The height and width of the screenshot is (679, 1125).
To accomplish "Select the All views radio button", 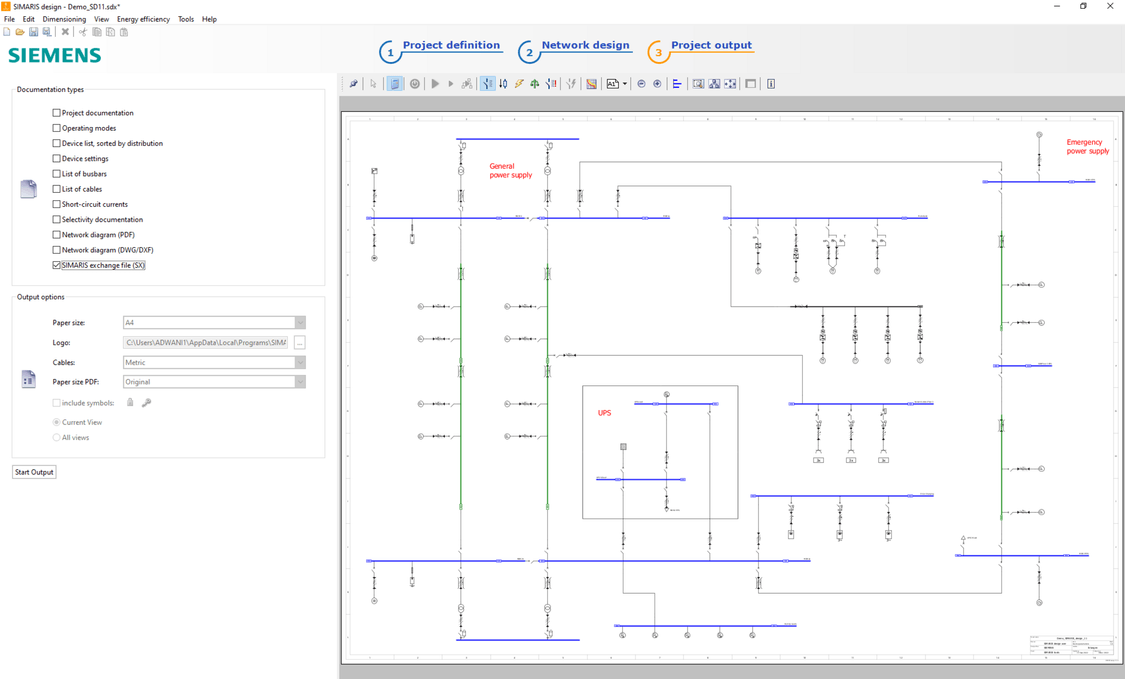I will (x=57, y=437).
